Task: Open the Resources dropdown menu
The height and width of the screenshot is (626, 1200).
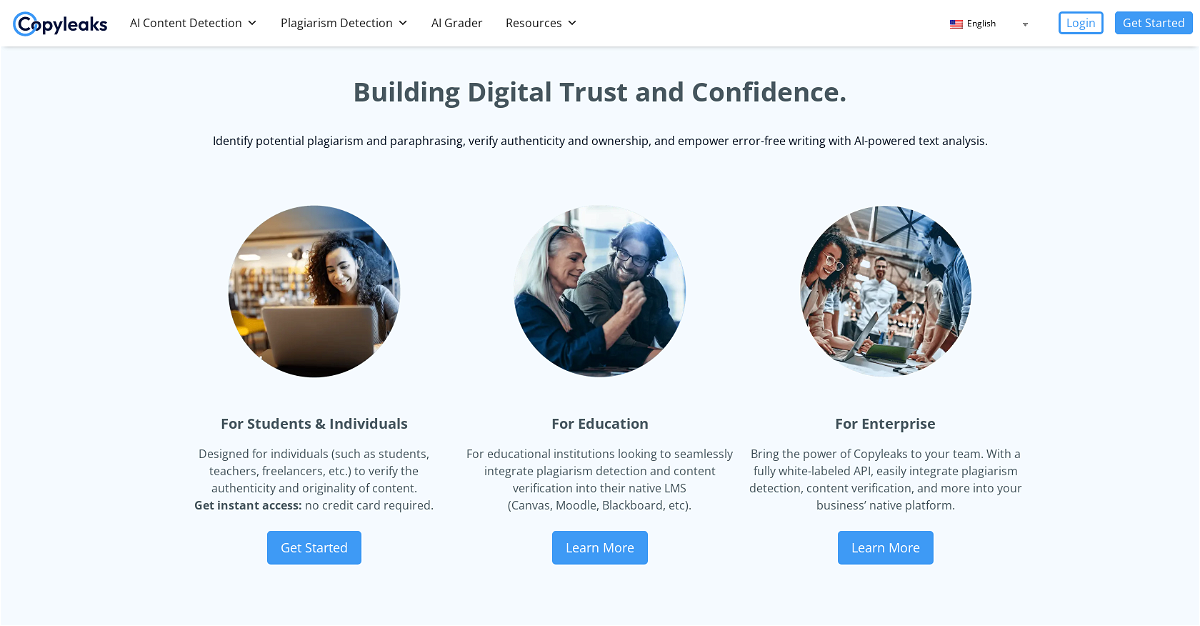Action: click(541, 23)
